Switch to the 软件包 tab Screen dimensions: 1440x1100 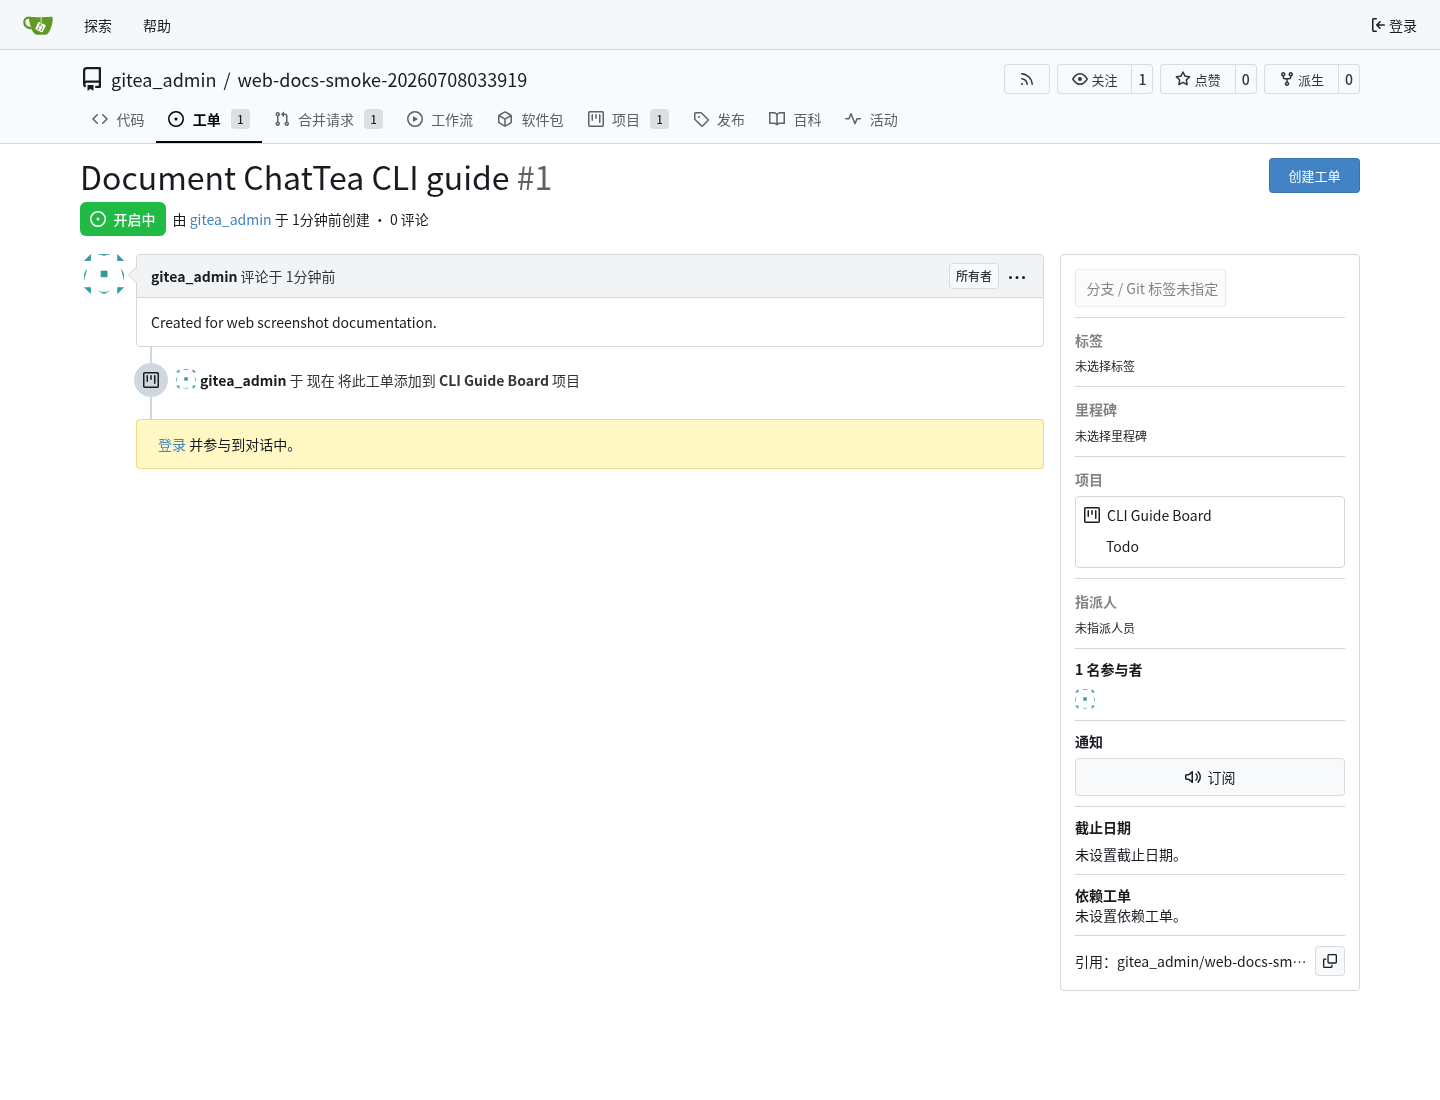(530, 120)
